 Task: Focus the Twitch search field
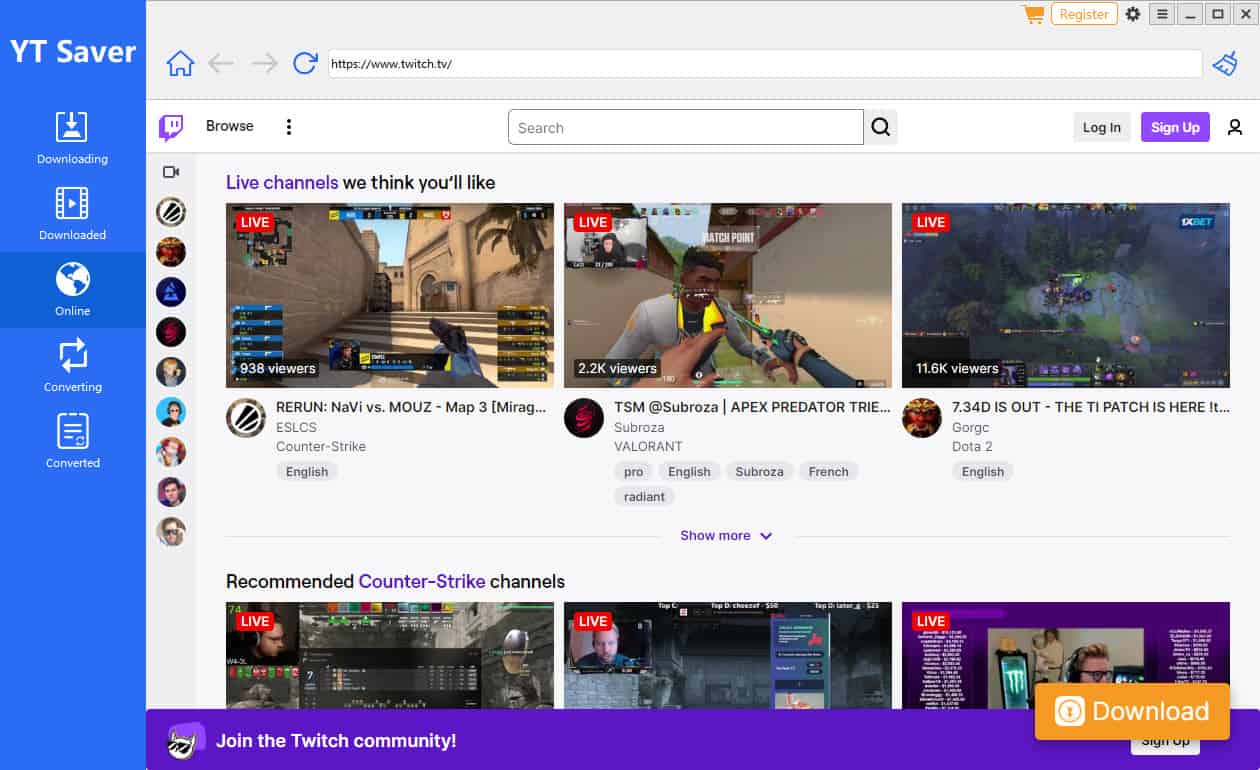pyautogui.click(x=686, y=127)
